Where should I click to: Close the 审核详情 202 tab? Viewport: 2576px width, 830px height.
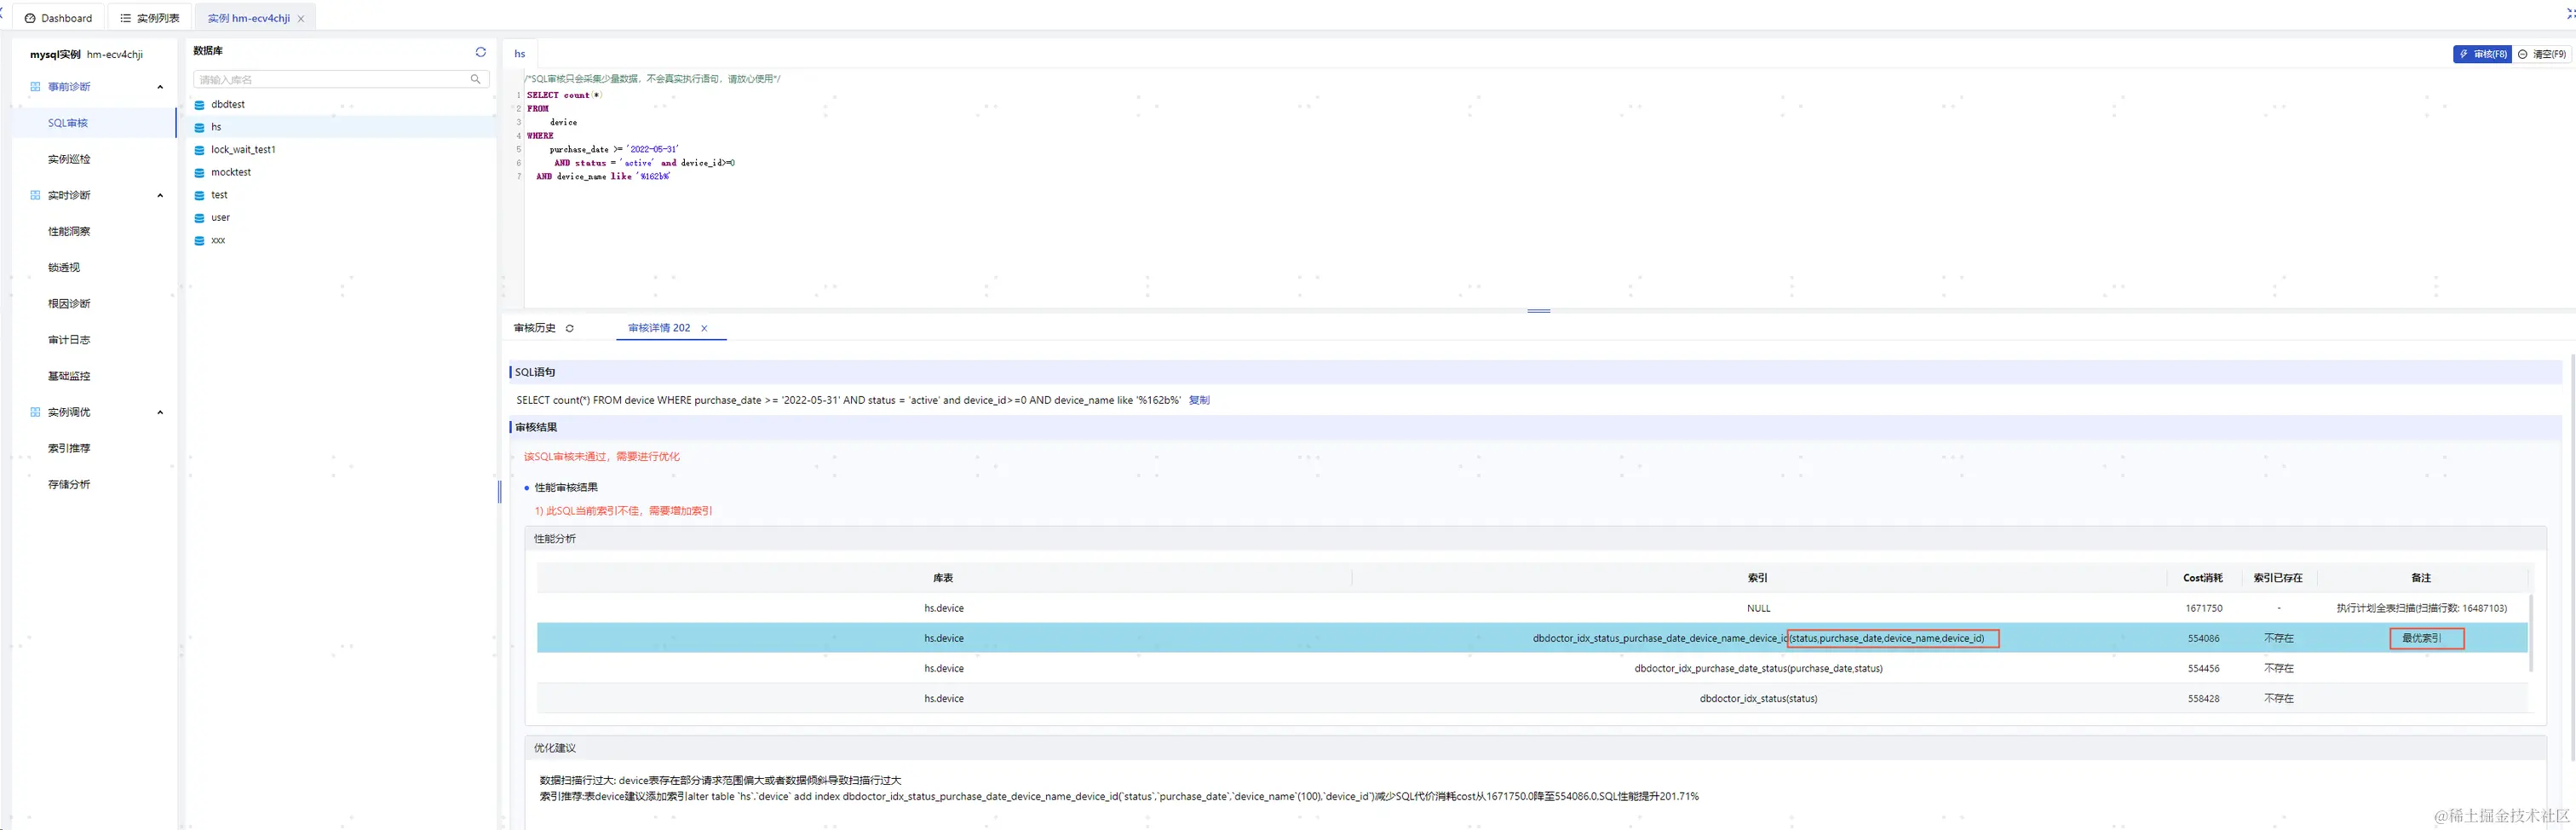[x=704, y=328]
